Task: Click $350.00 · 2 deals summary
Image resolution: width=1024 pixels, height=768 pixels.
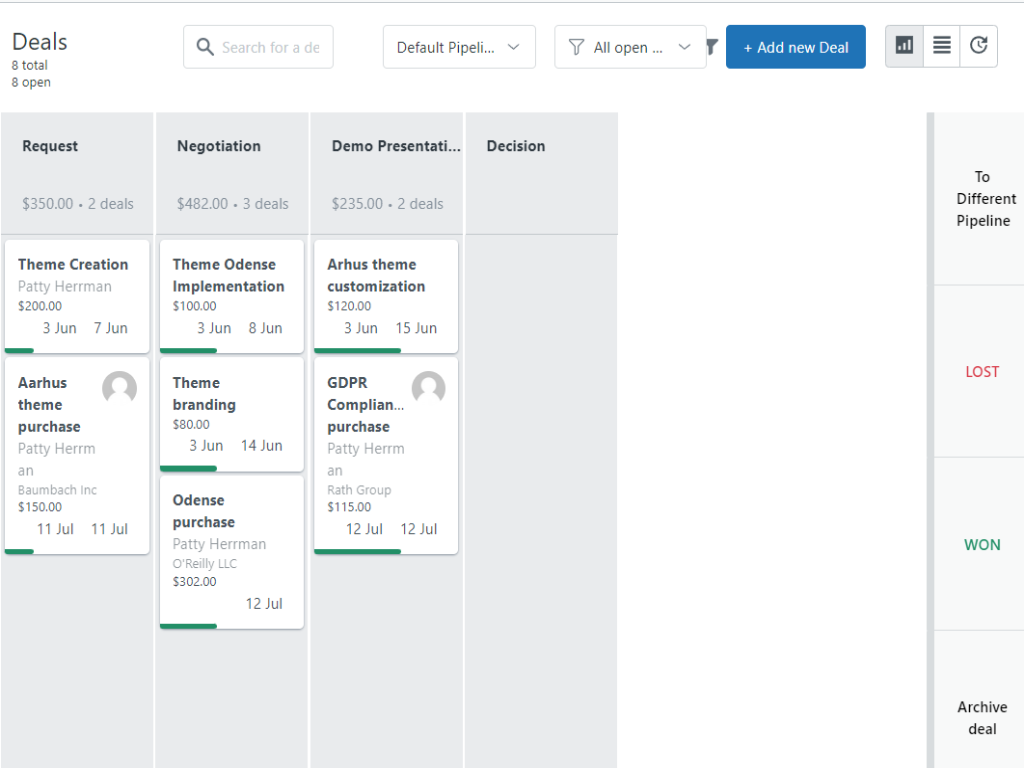Action: (78, 204)
